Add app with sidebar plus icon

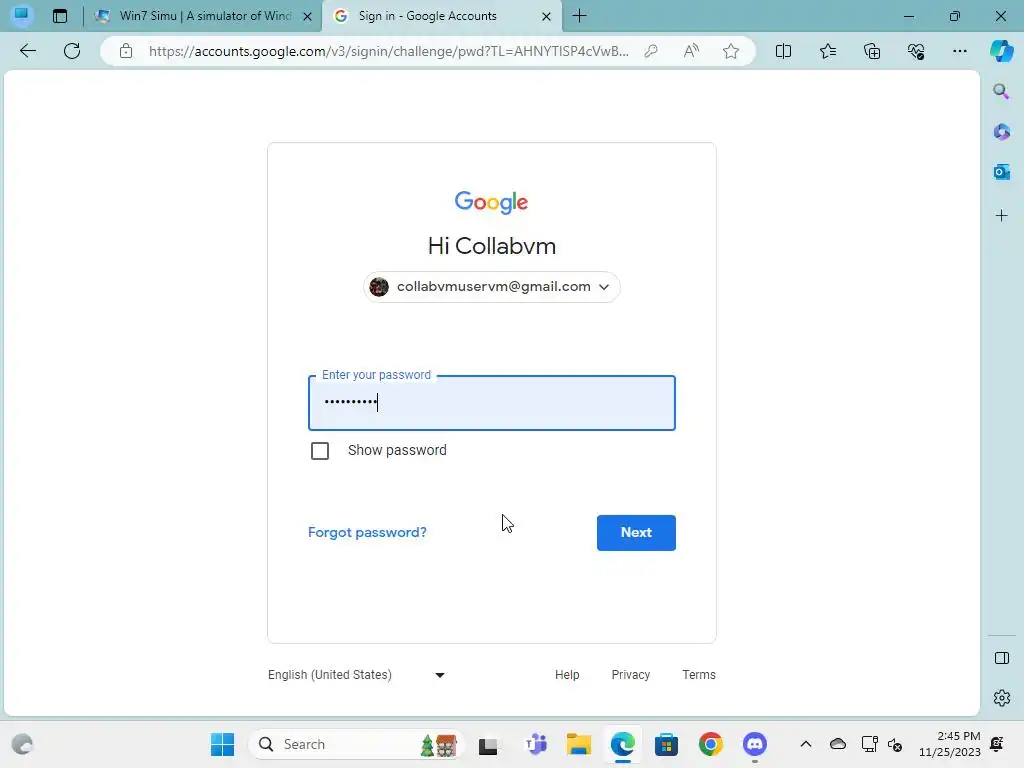point(1001,216)
